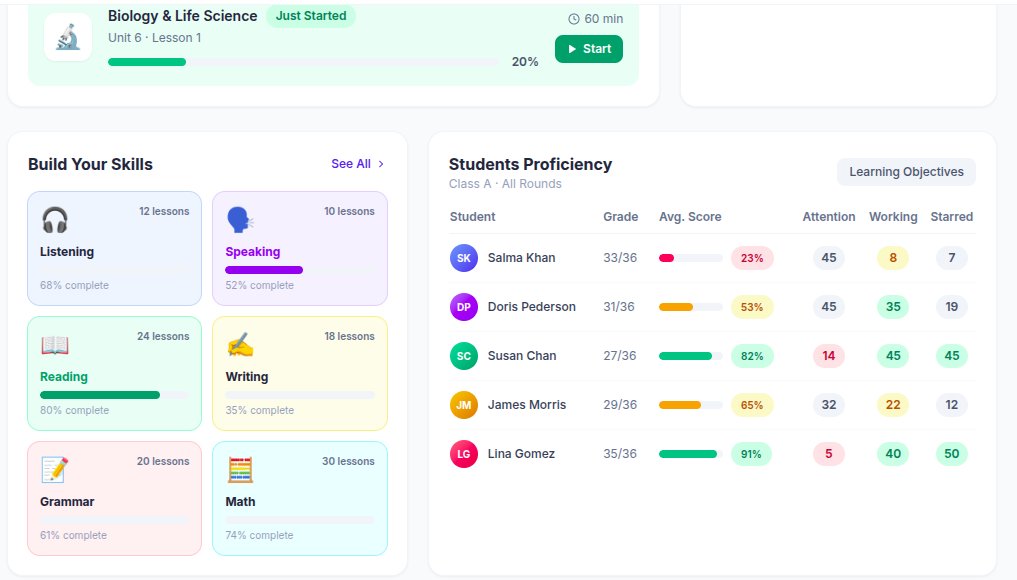The image size is (1017, 580).
Task: Click the SK avatar for Salma Khan
Action: tap(464, 258)
